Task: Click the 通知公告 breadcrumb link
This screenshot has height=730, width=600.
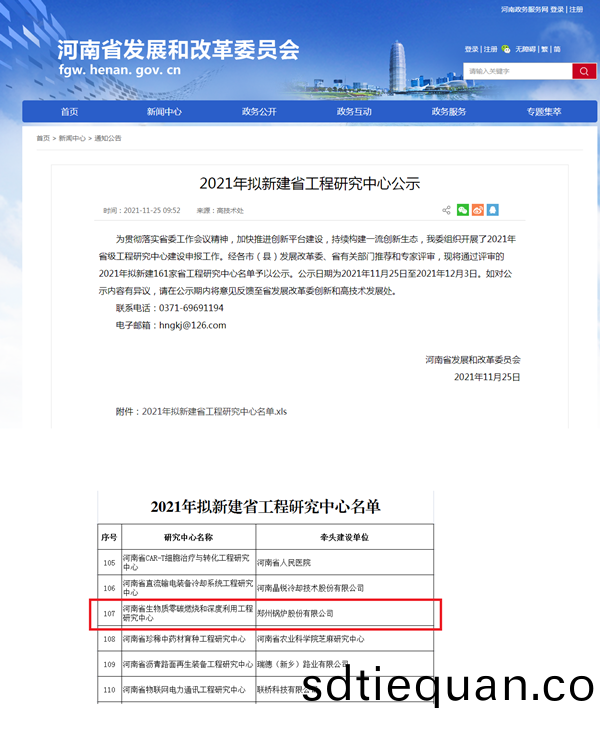Action: [x=108, y=138]
